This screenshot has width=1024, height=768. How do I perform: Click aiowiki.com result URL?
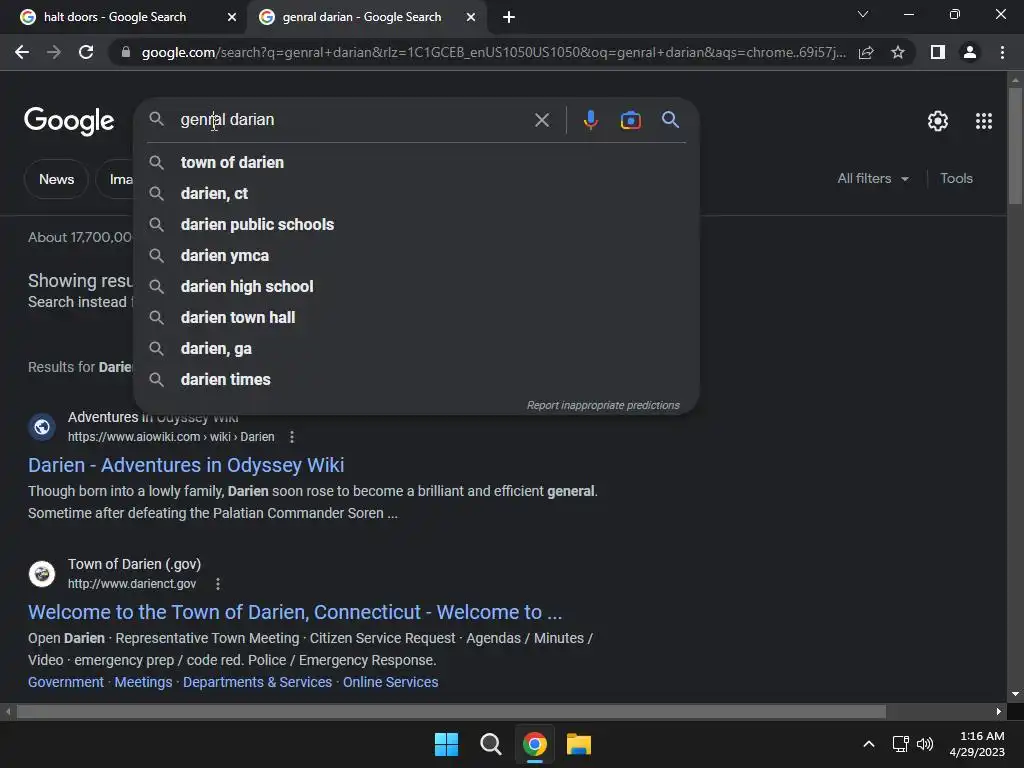171,437
